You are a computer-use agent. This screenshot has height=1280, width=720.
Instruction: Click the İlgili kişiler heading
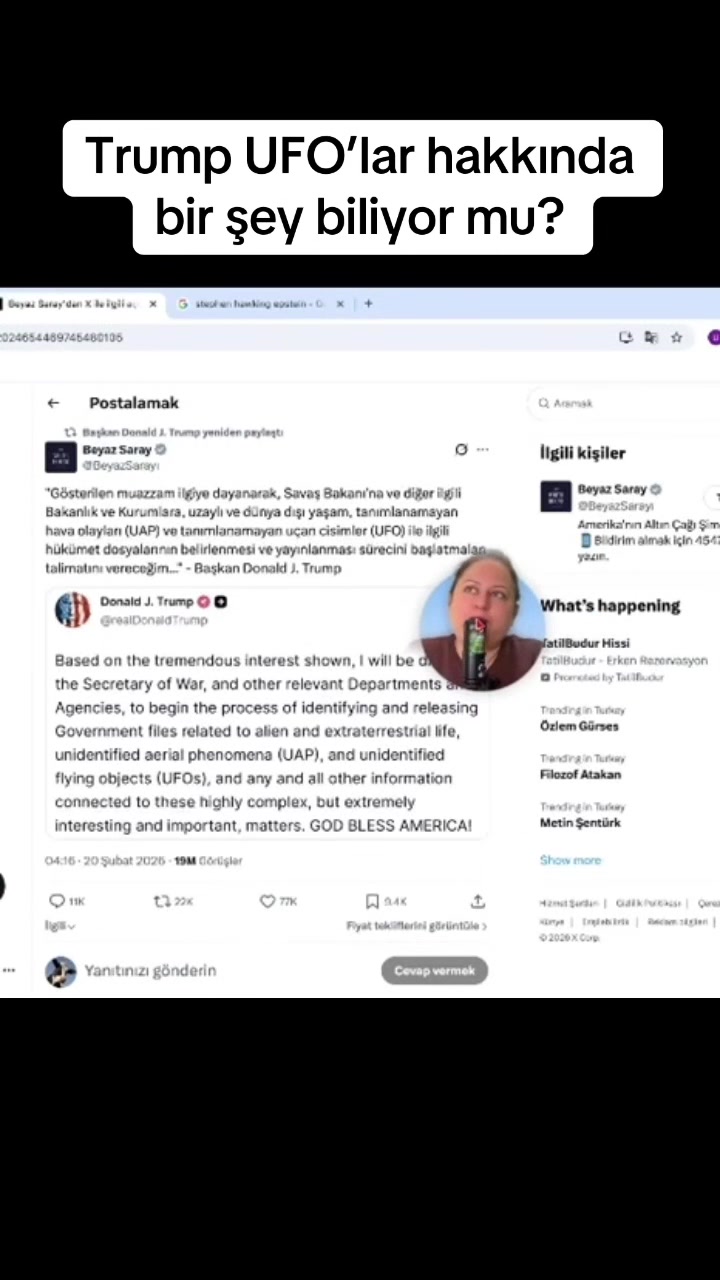583,453
